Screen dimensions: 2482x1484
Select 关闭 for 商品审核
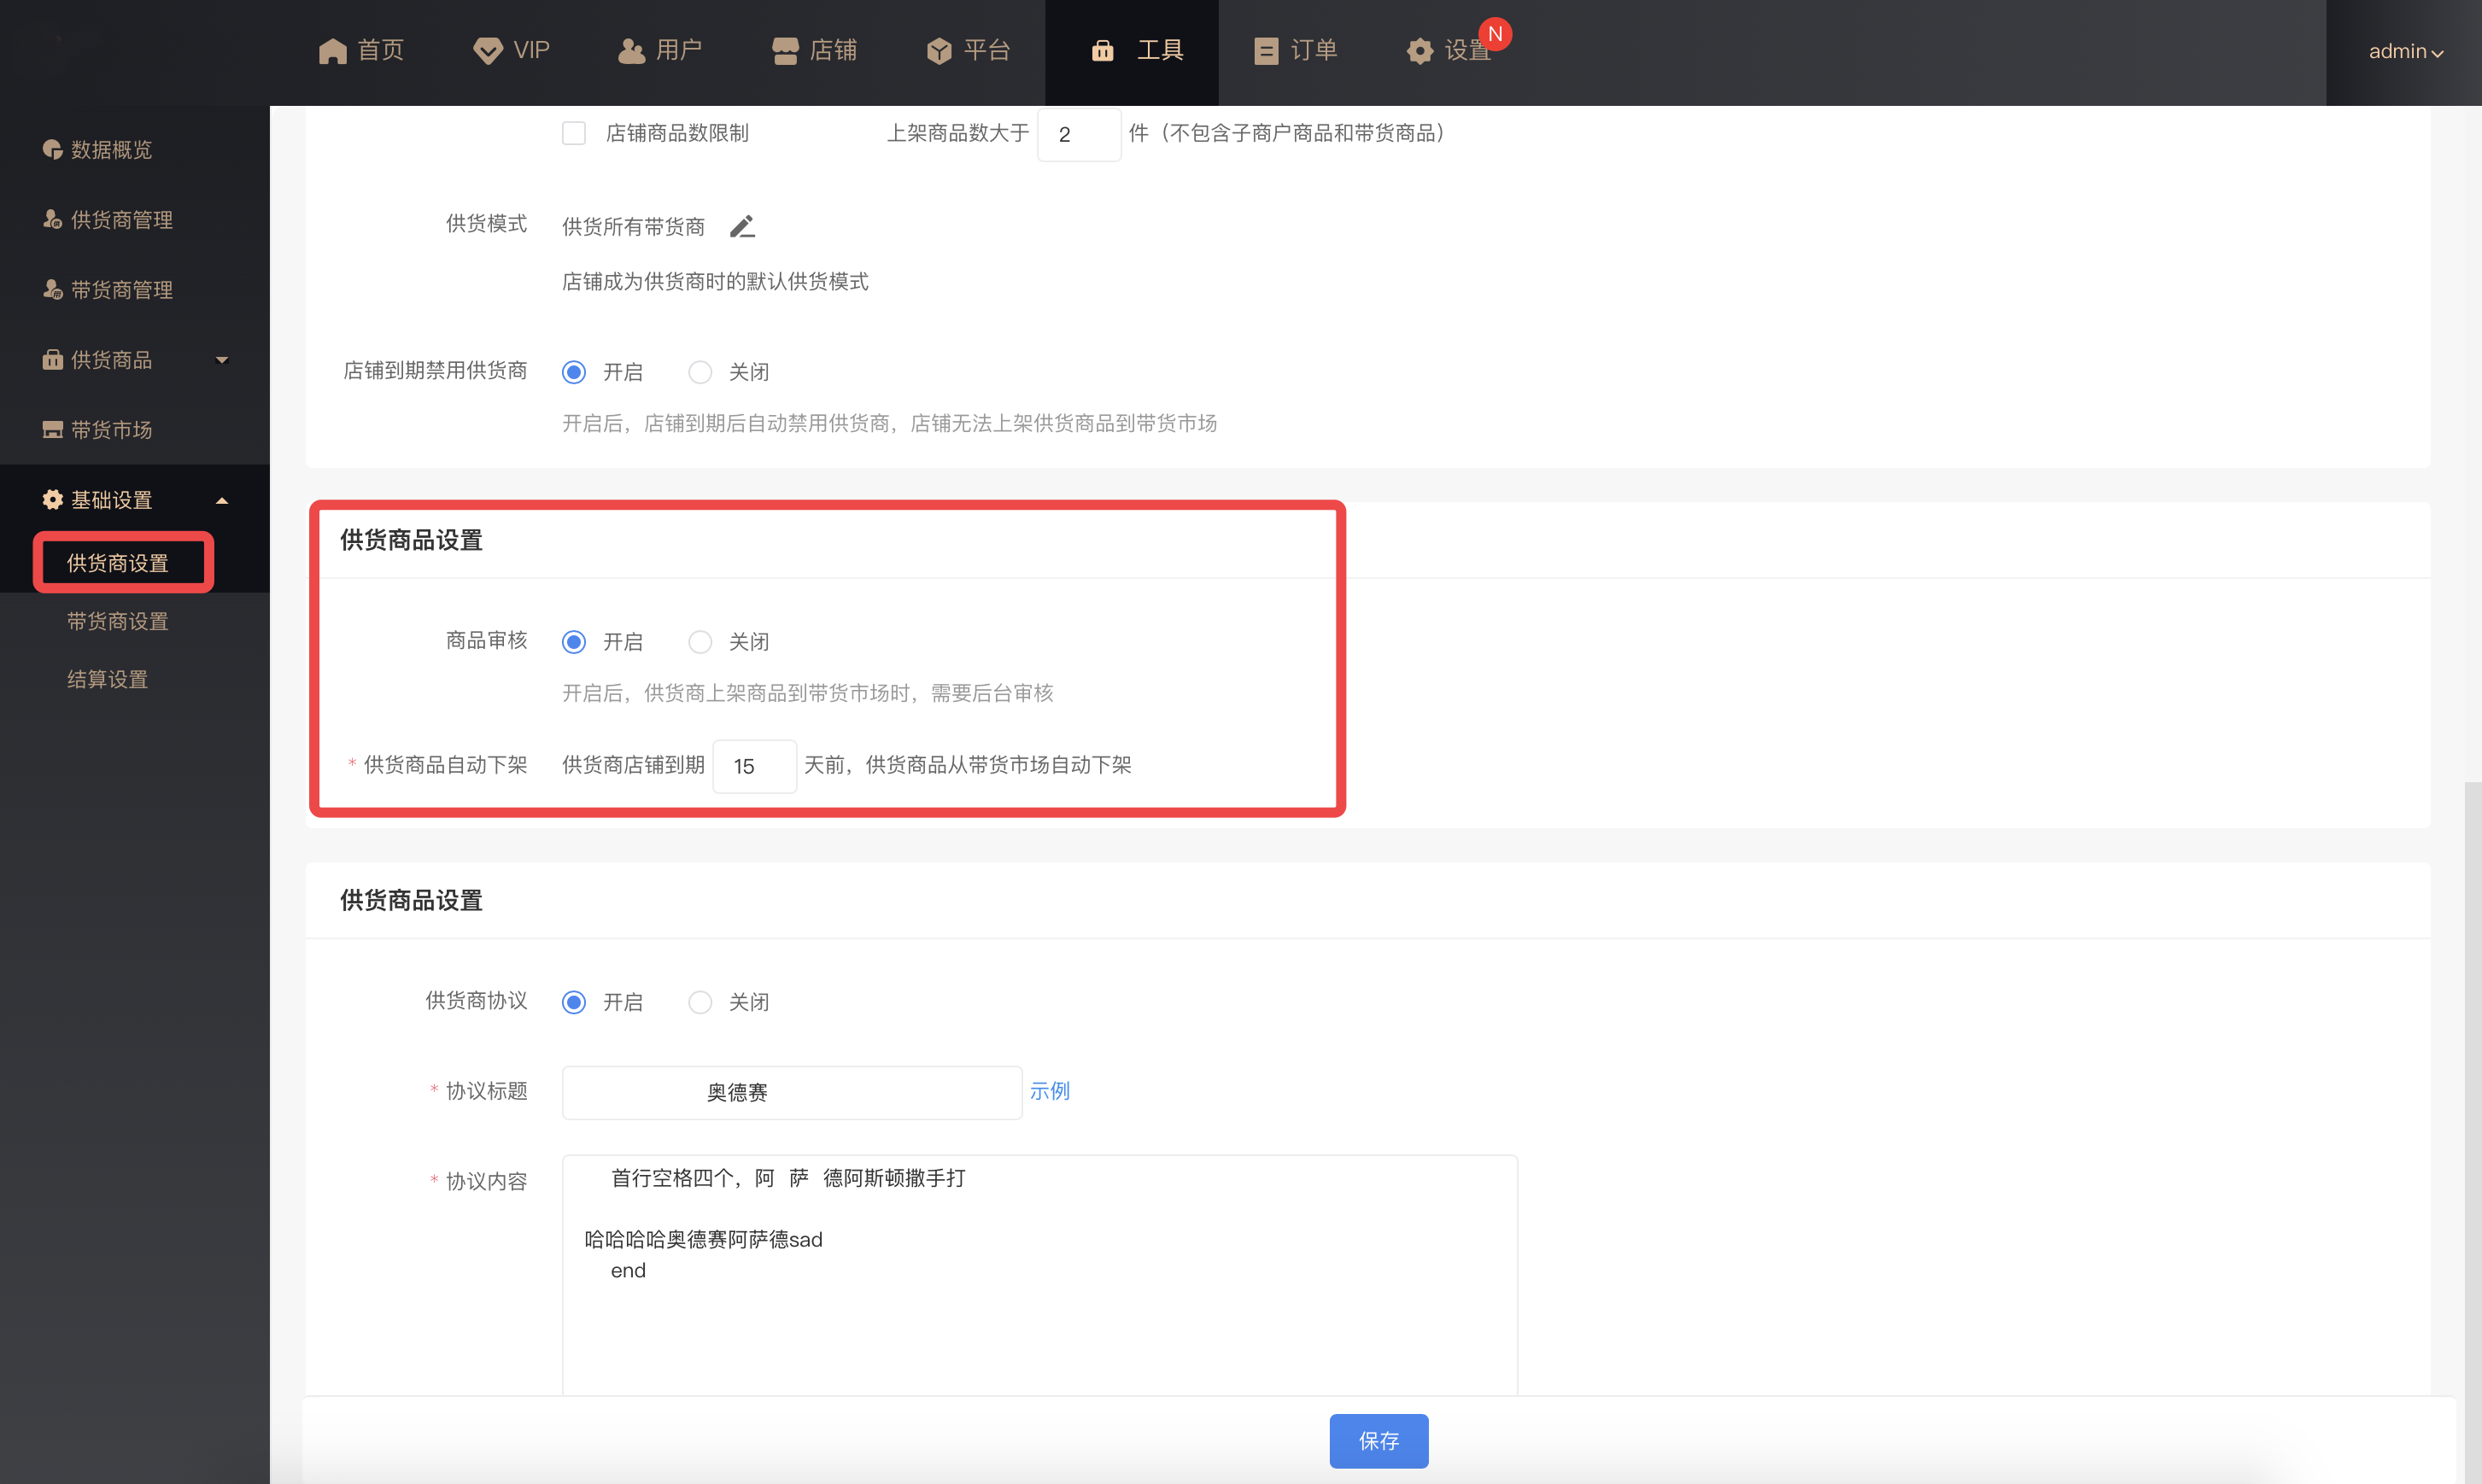tap(700, 642)
